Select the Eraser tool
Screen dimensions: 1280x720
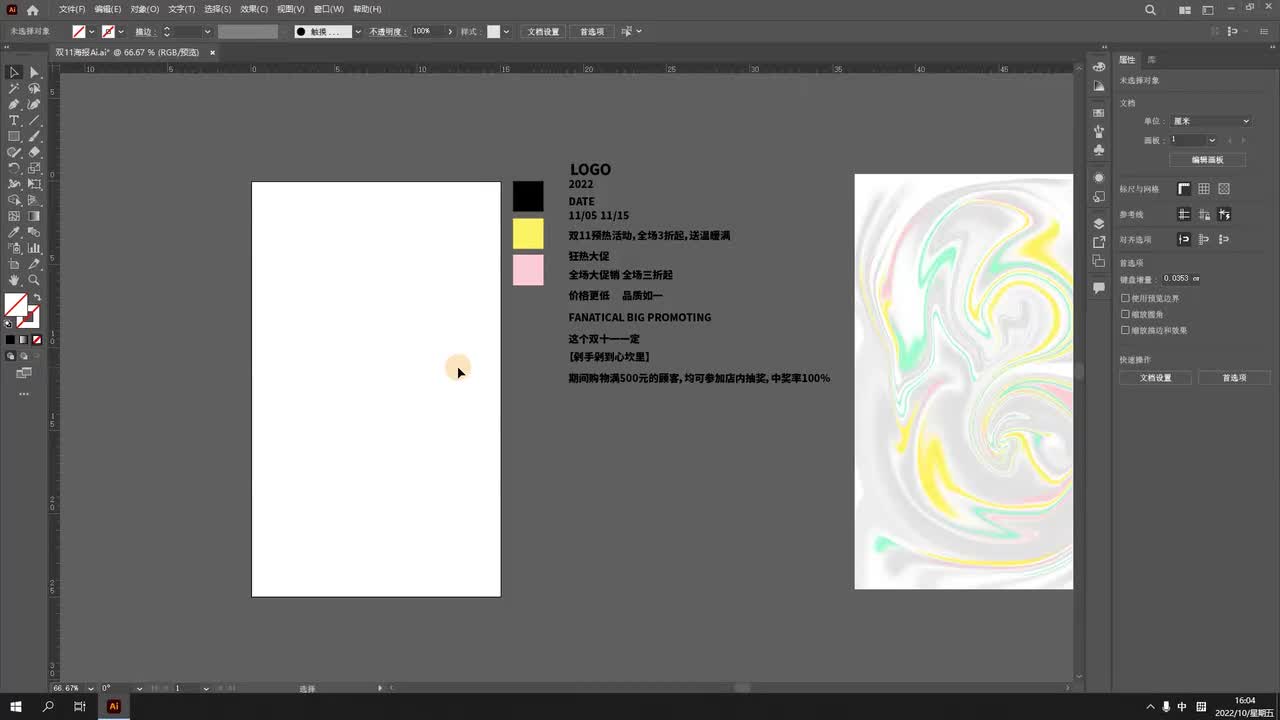coord(34,152)
